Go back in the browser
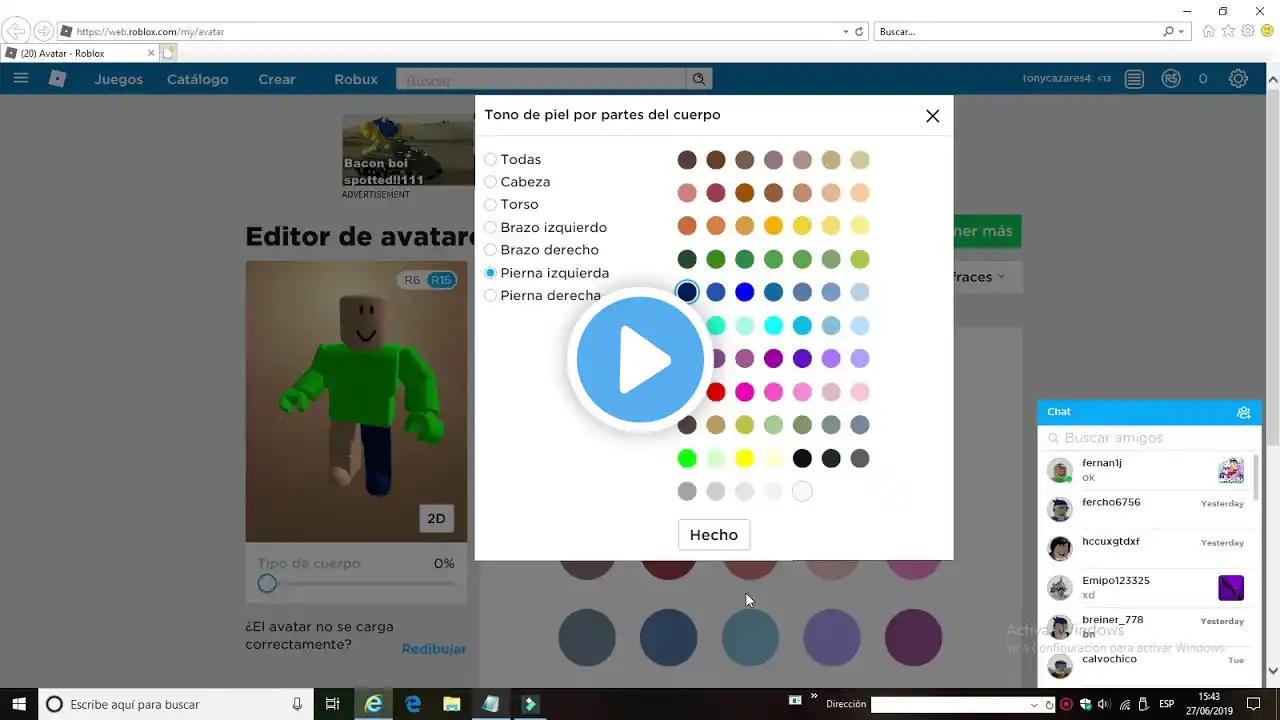Viewport: 1280px width, 720px height. click(17, 31)
